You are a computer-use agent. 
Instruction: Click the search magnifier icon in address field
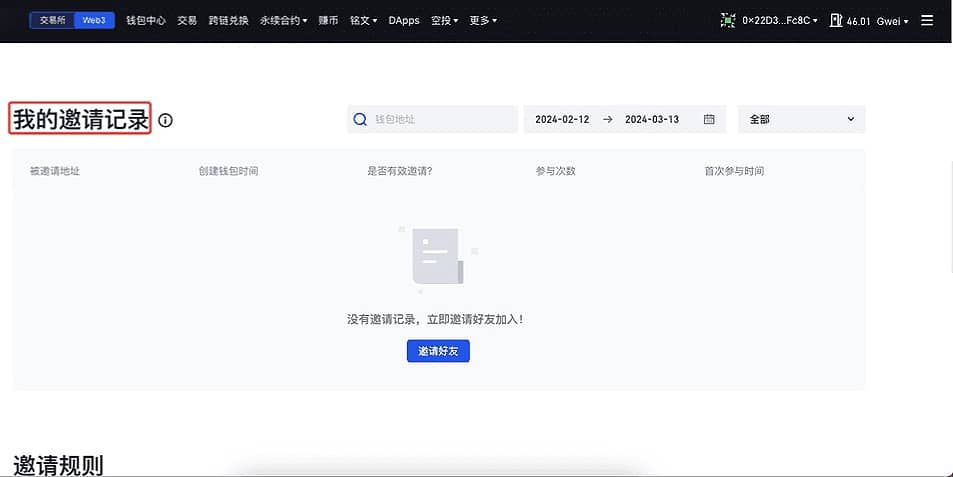[360, 119]
